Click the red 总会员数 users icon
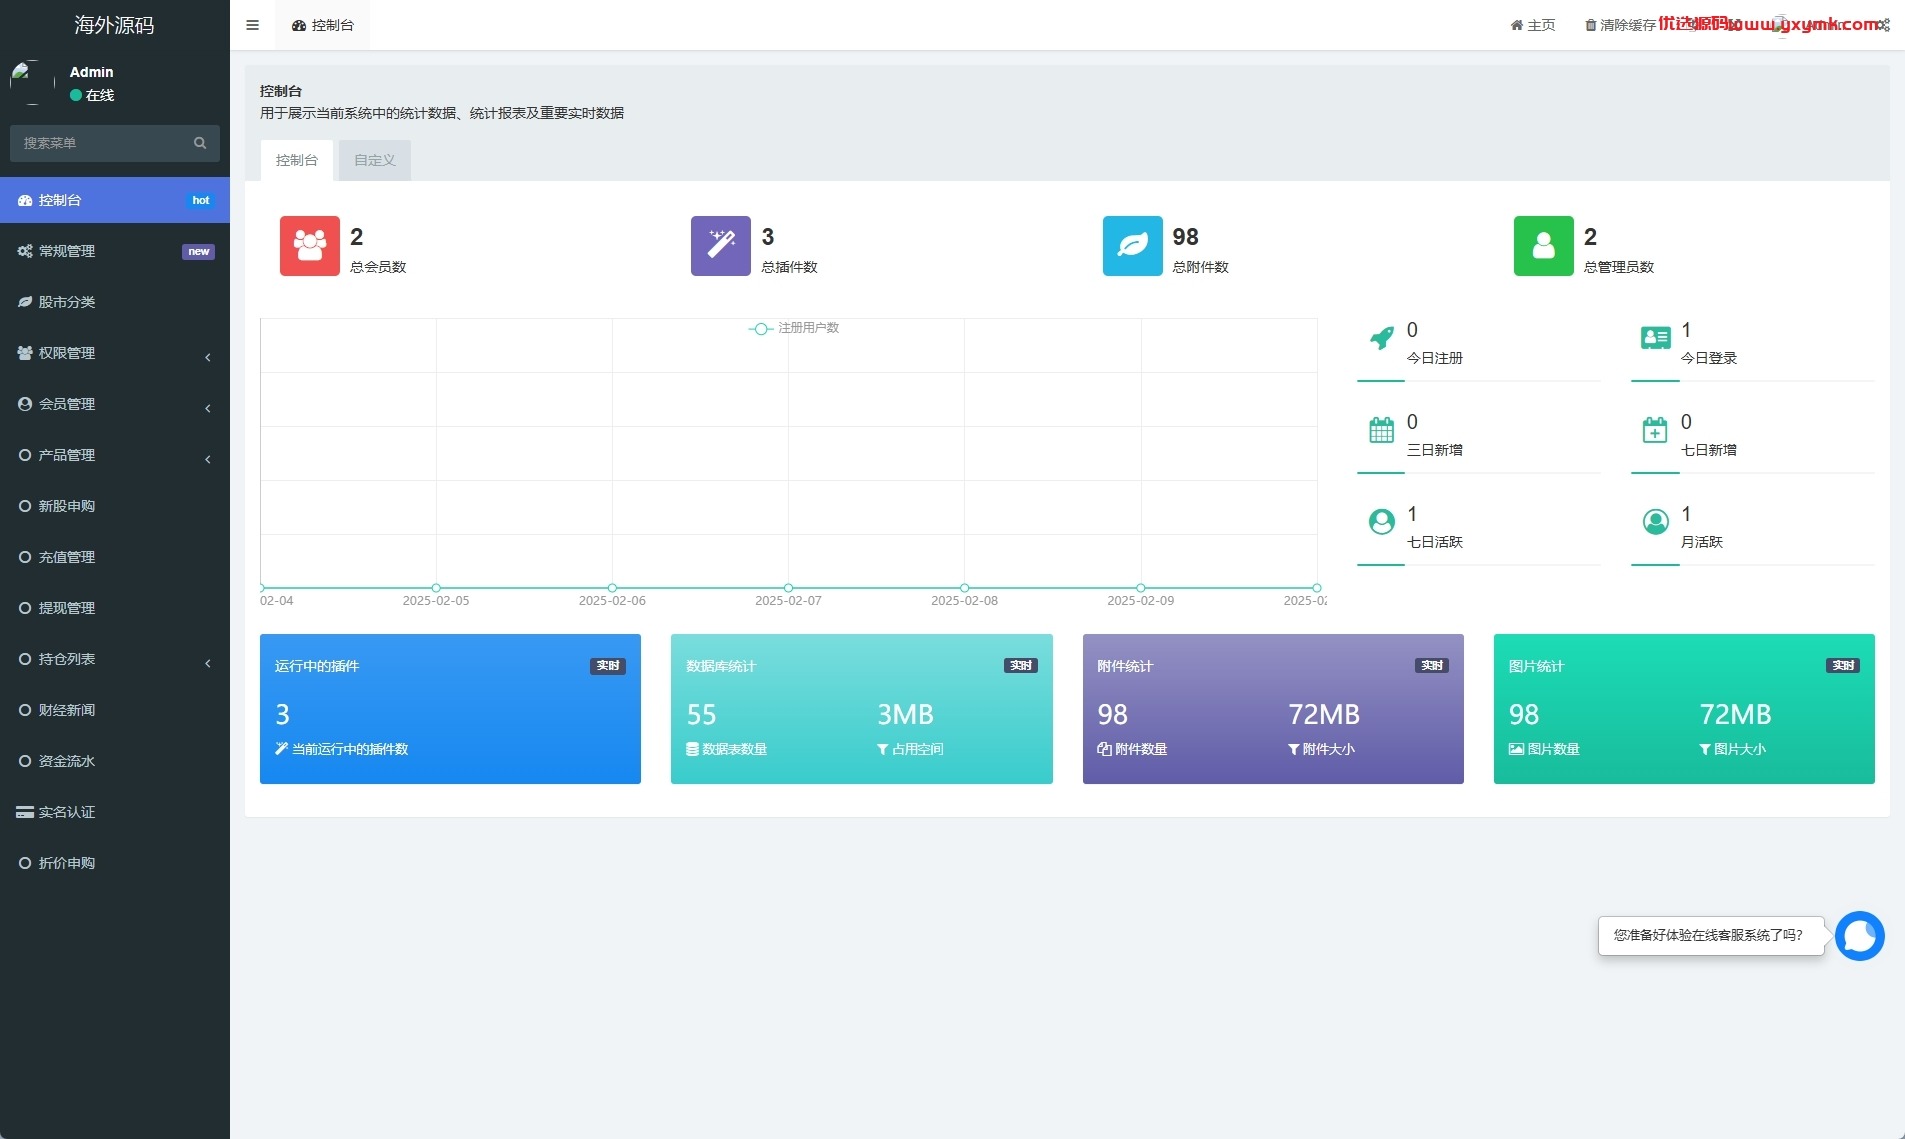The image size is (1905, 1139). pyautogui.click(x=310, y=246)
